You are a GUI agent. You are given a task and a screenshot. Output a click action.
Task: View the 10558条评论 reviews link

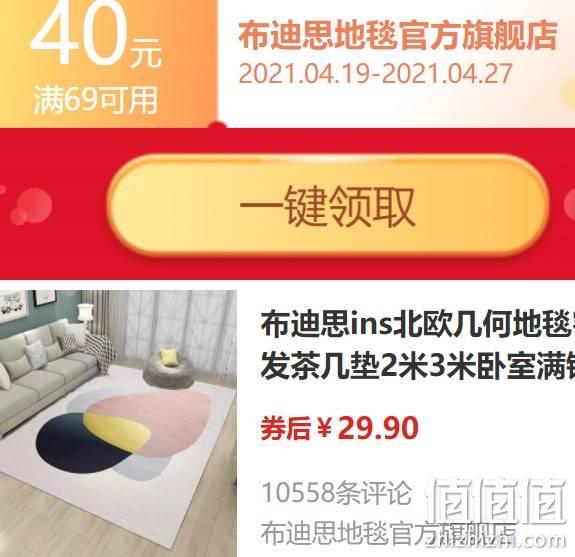click(337, 492)
